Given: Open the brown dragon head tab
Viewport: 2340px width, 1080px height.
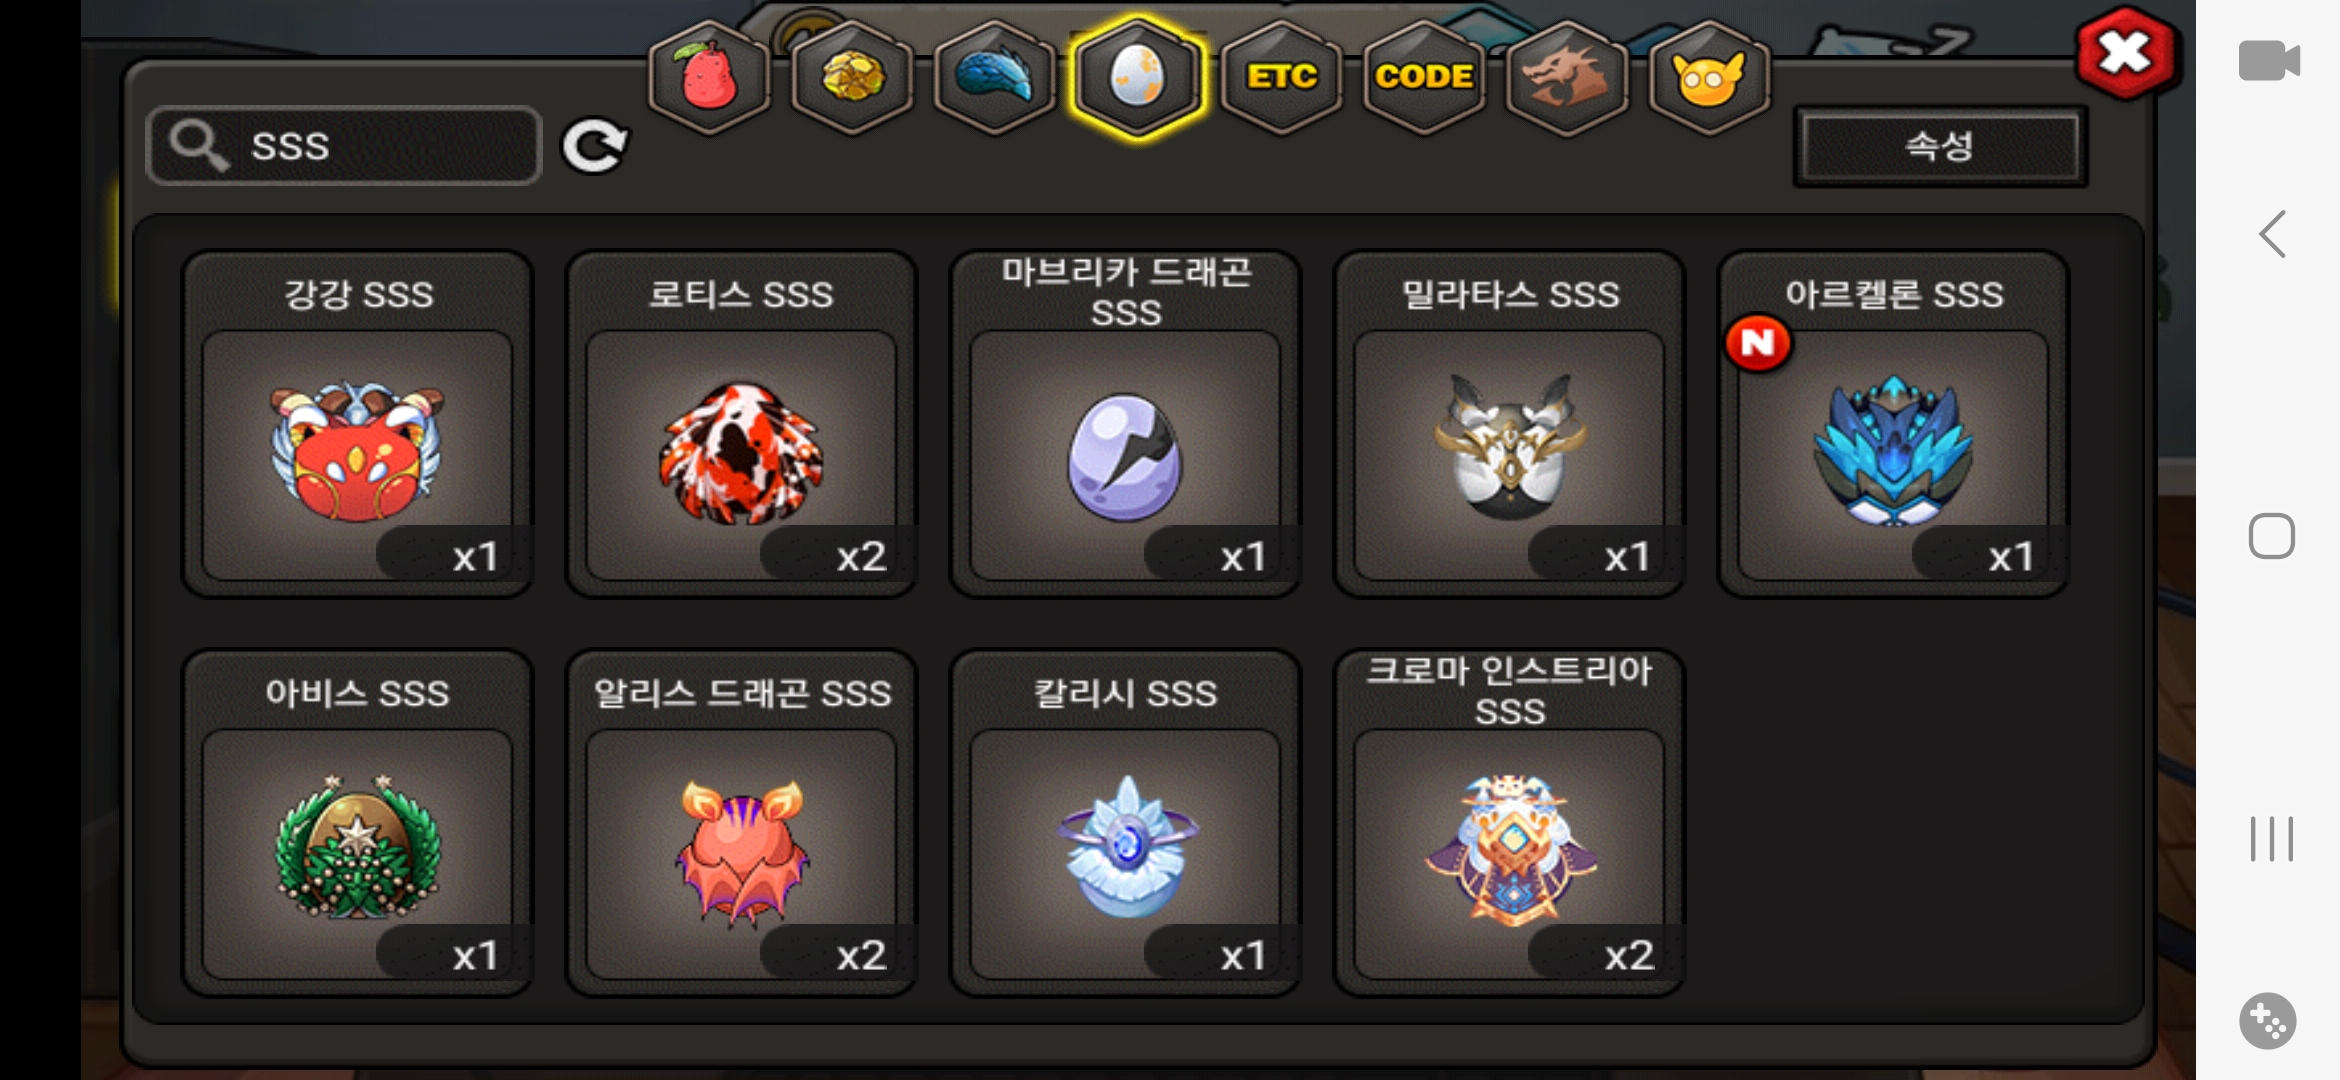Looking at the screenshot, I should pyautogui.click(x=1567, y=77).
